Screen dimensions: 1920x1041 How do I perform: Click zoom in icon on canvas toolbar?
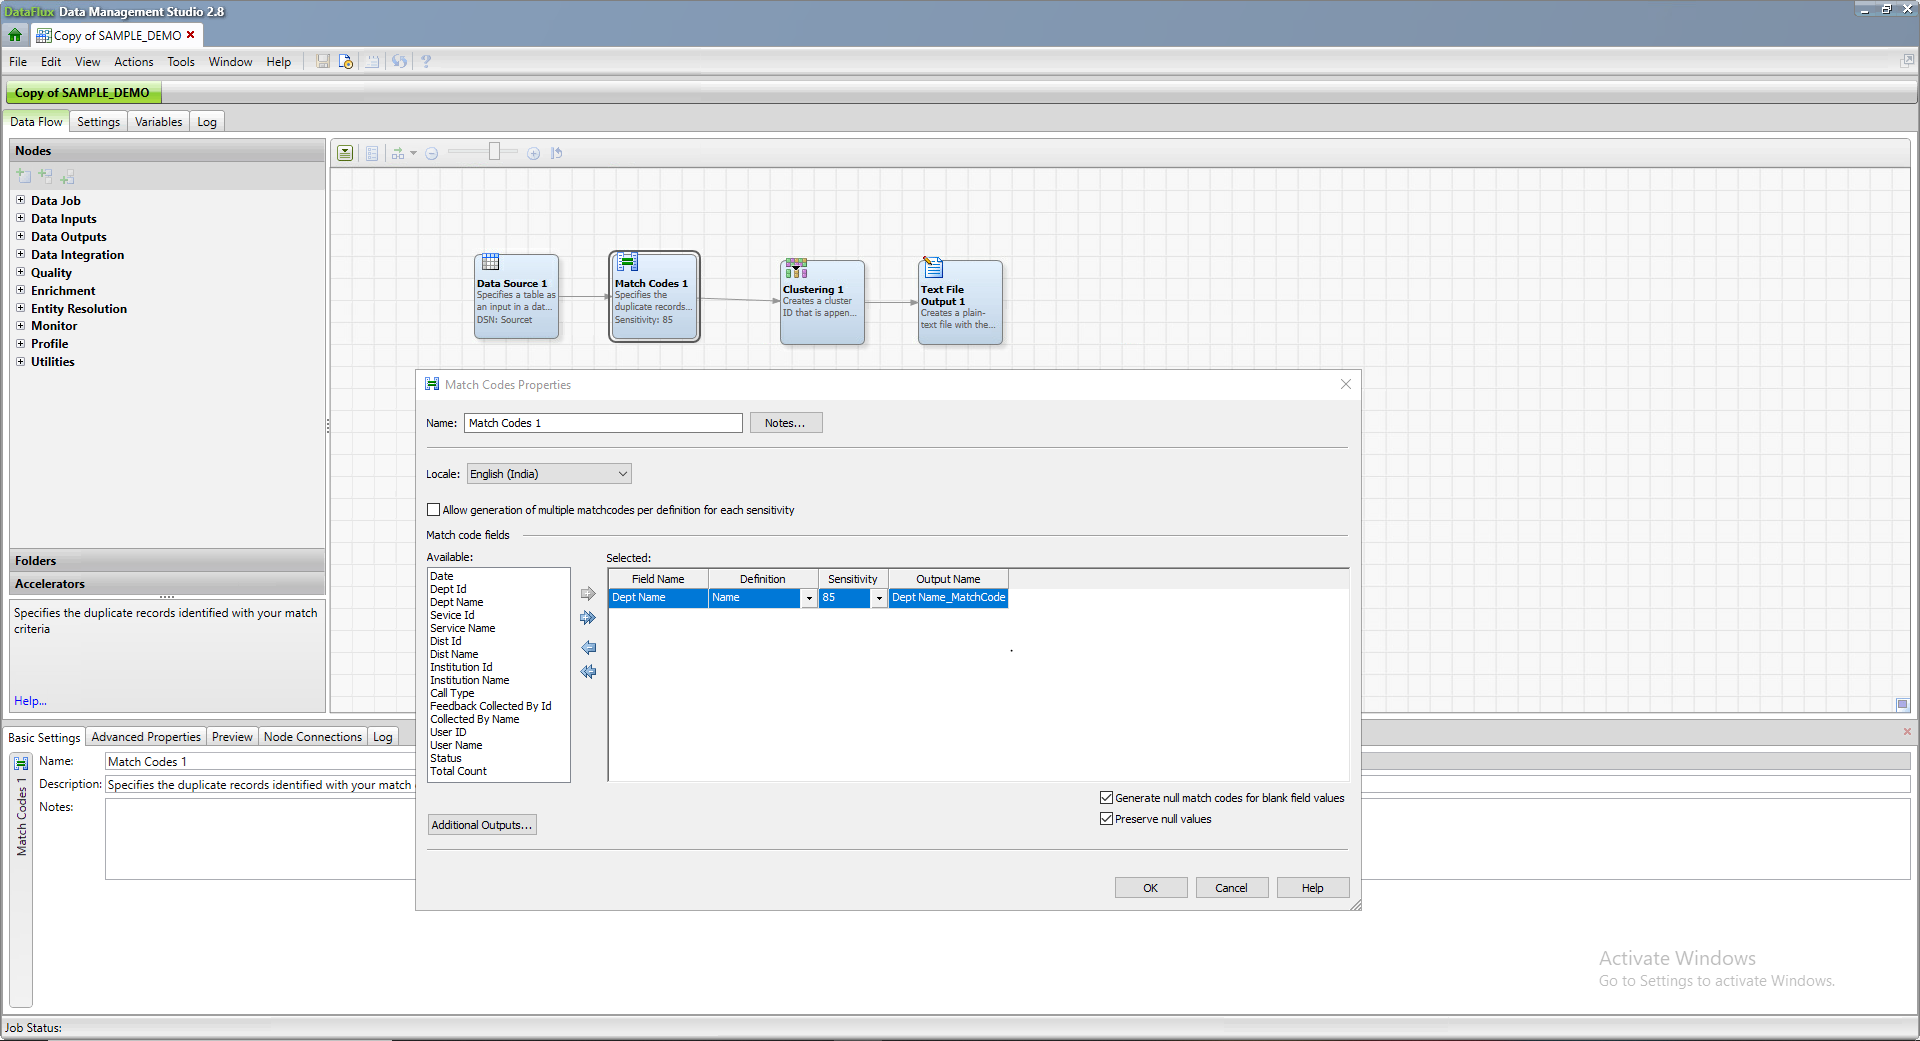click(534, 154)
